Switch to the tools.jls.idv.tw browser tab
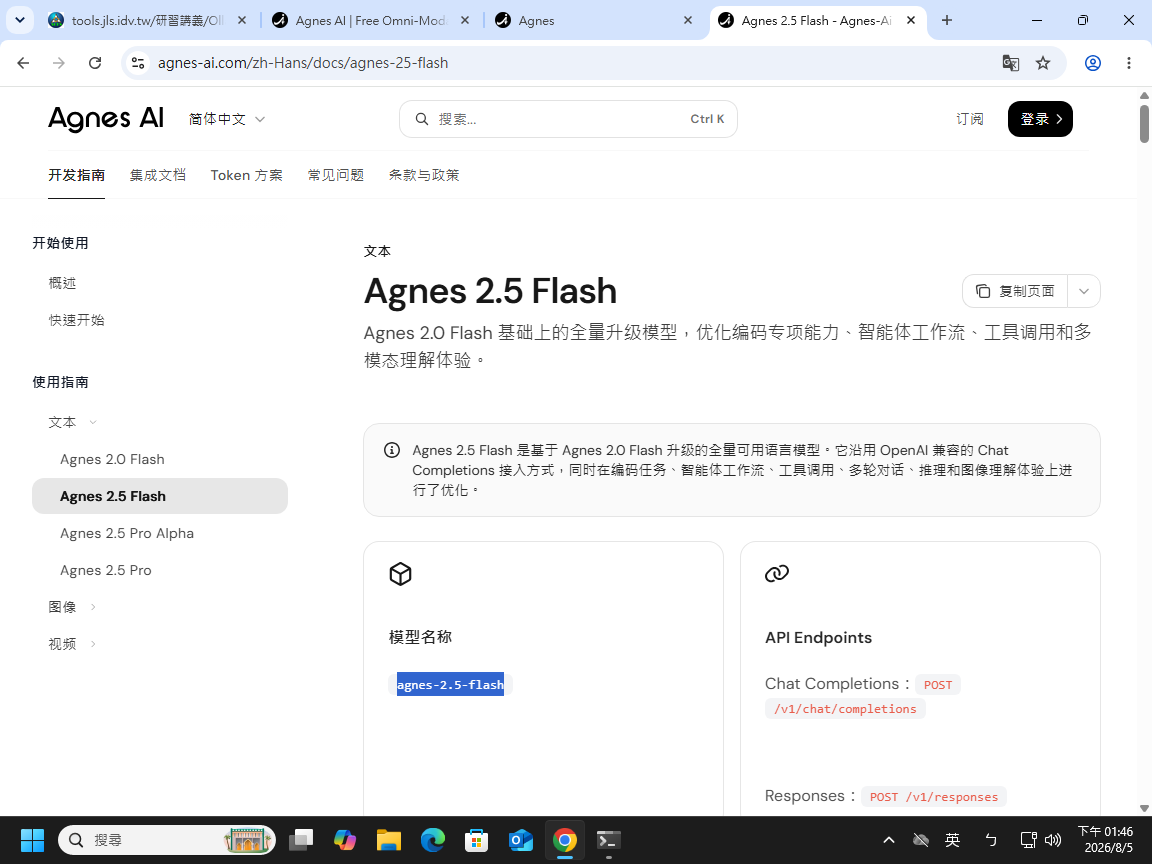 coord(147,21)
